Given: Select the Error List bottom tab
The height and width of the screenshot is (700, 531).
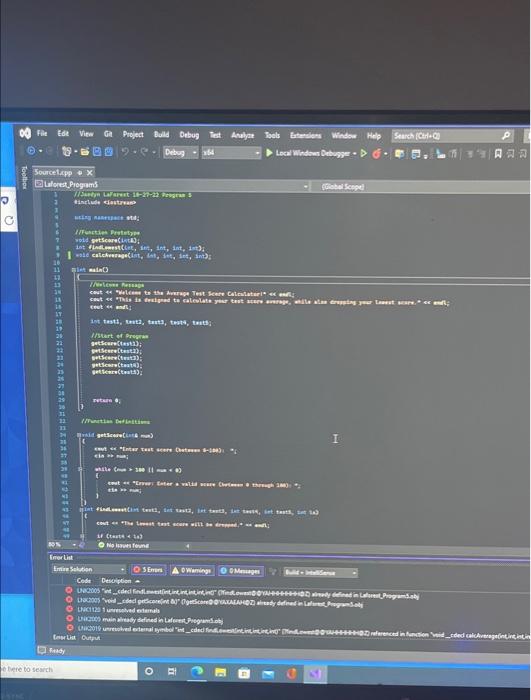Looking at the screenshot, I should pyautogui.click(x=64, y=638).
